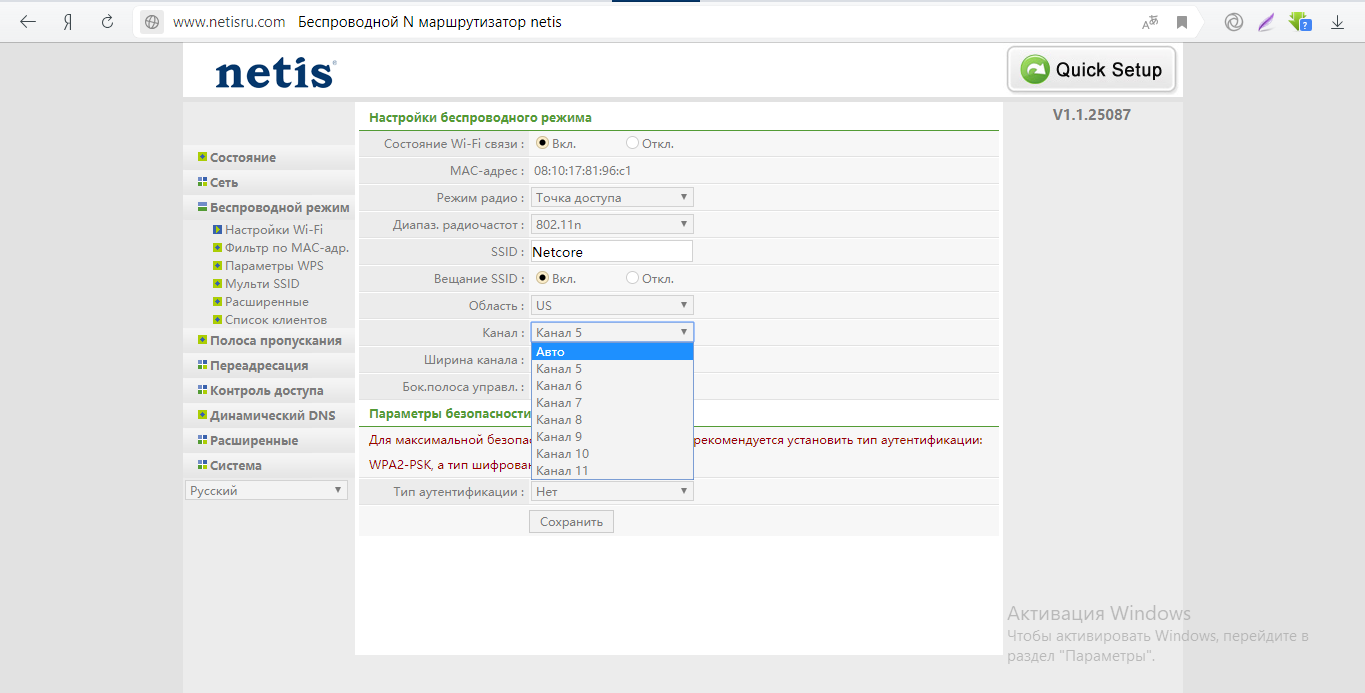The image size is (1365, 693).
Task: Choose Авто in the channel list
Action: [x=612, y=352]
